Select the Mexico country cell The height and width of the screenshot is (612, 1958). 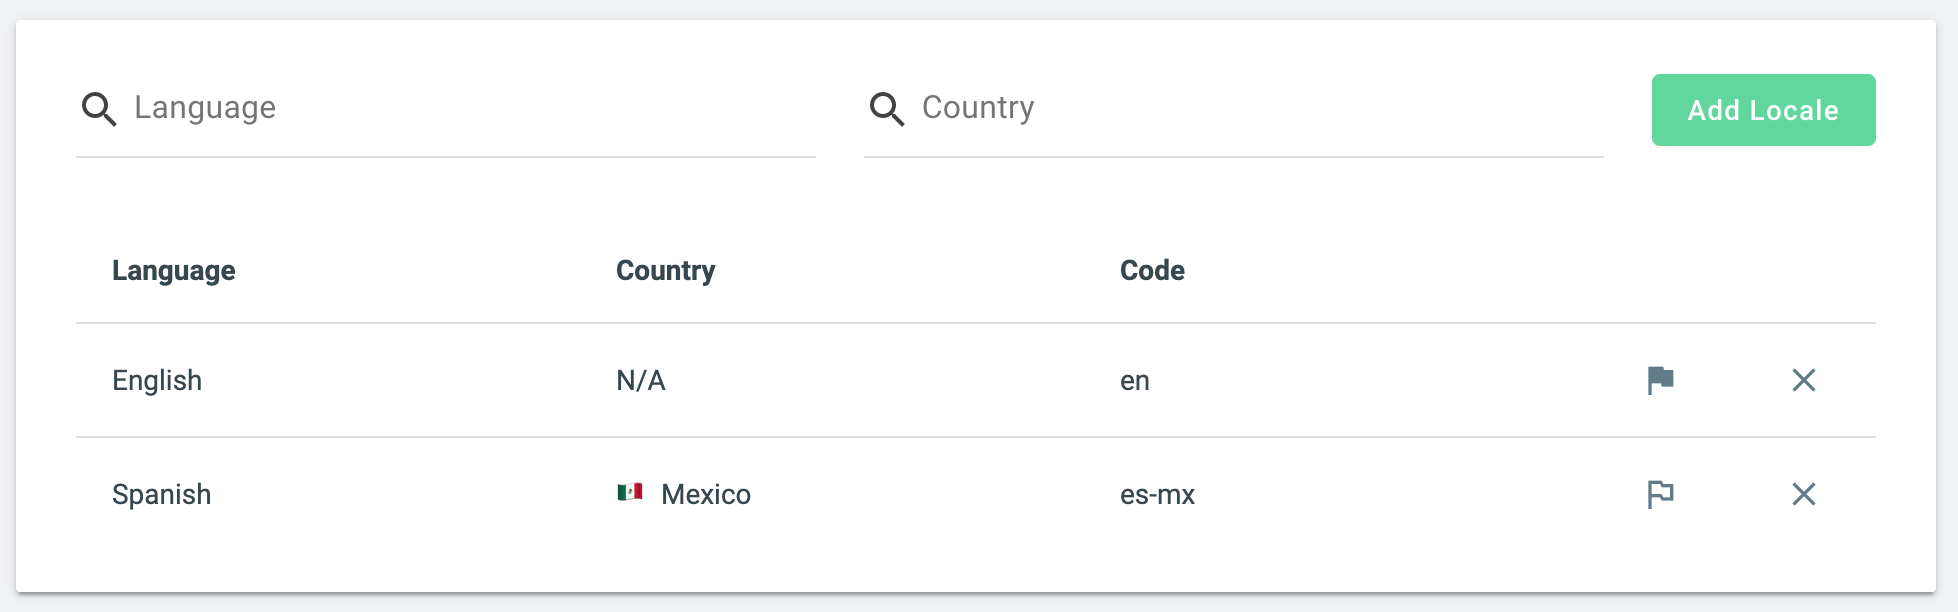[684, 494]
